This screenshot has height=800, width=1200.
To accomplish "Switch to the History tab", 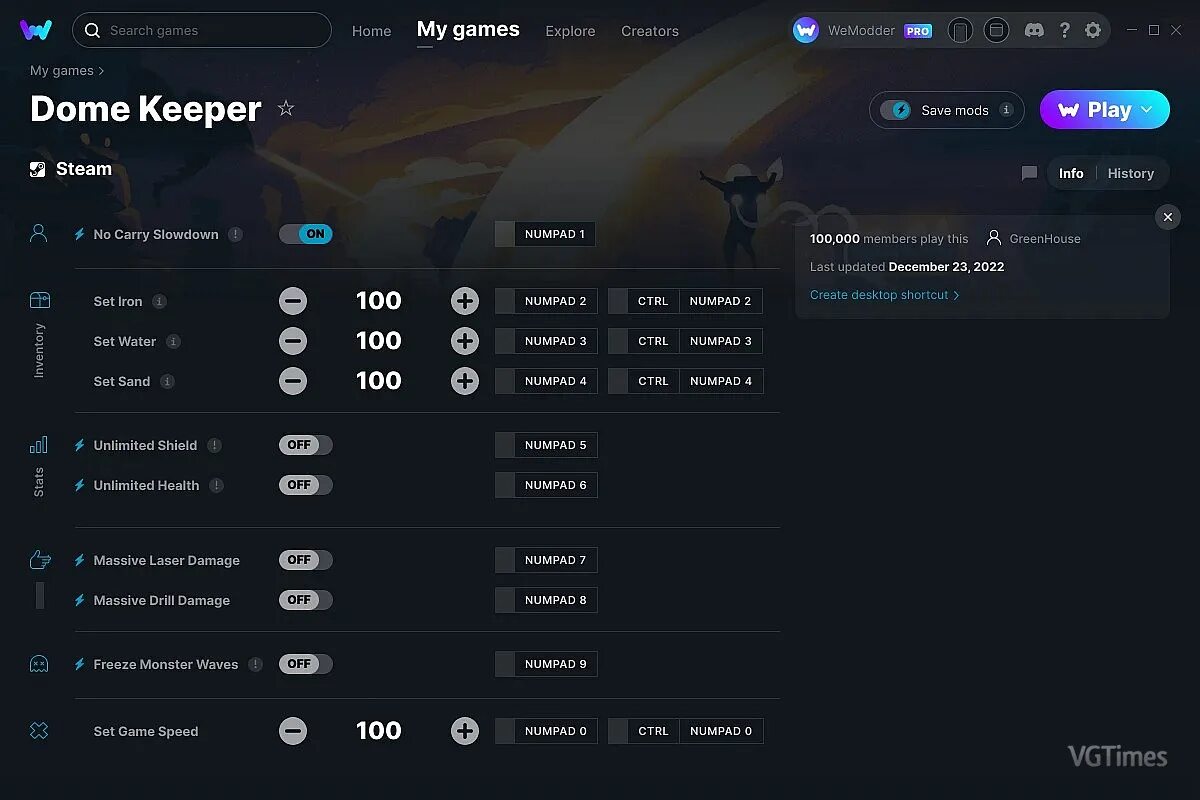I will 1131,173.
